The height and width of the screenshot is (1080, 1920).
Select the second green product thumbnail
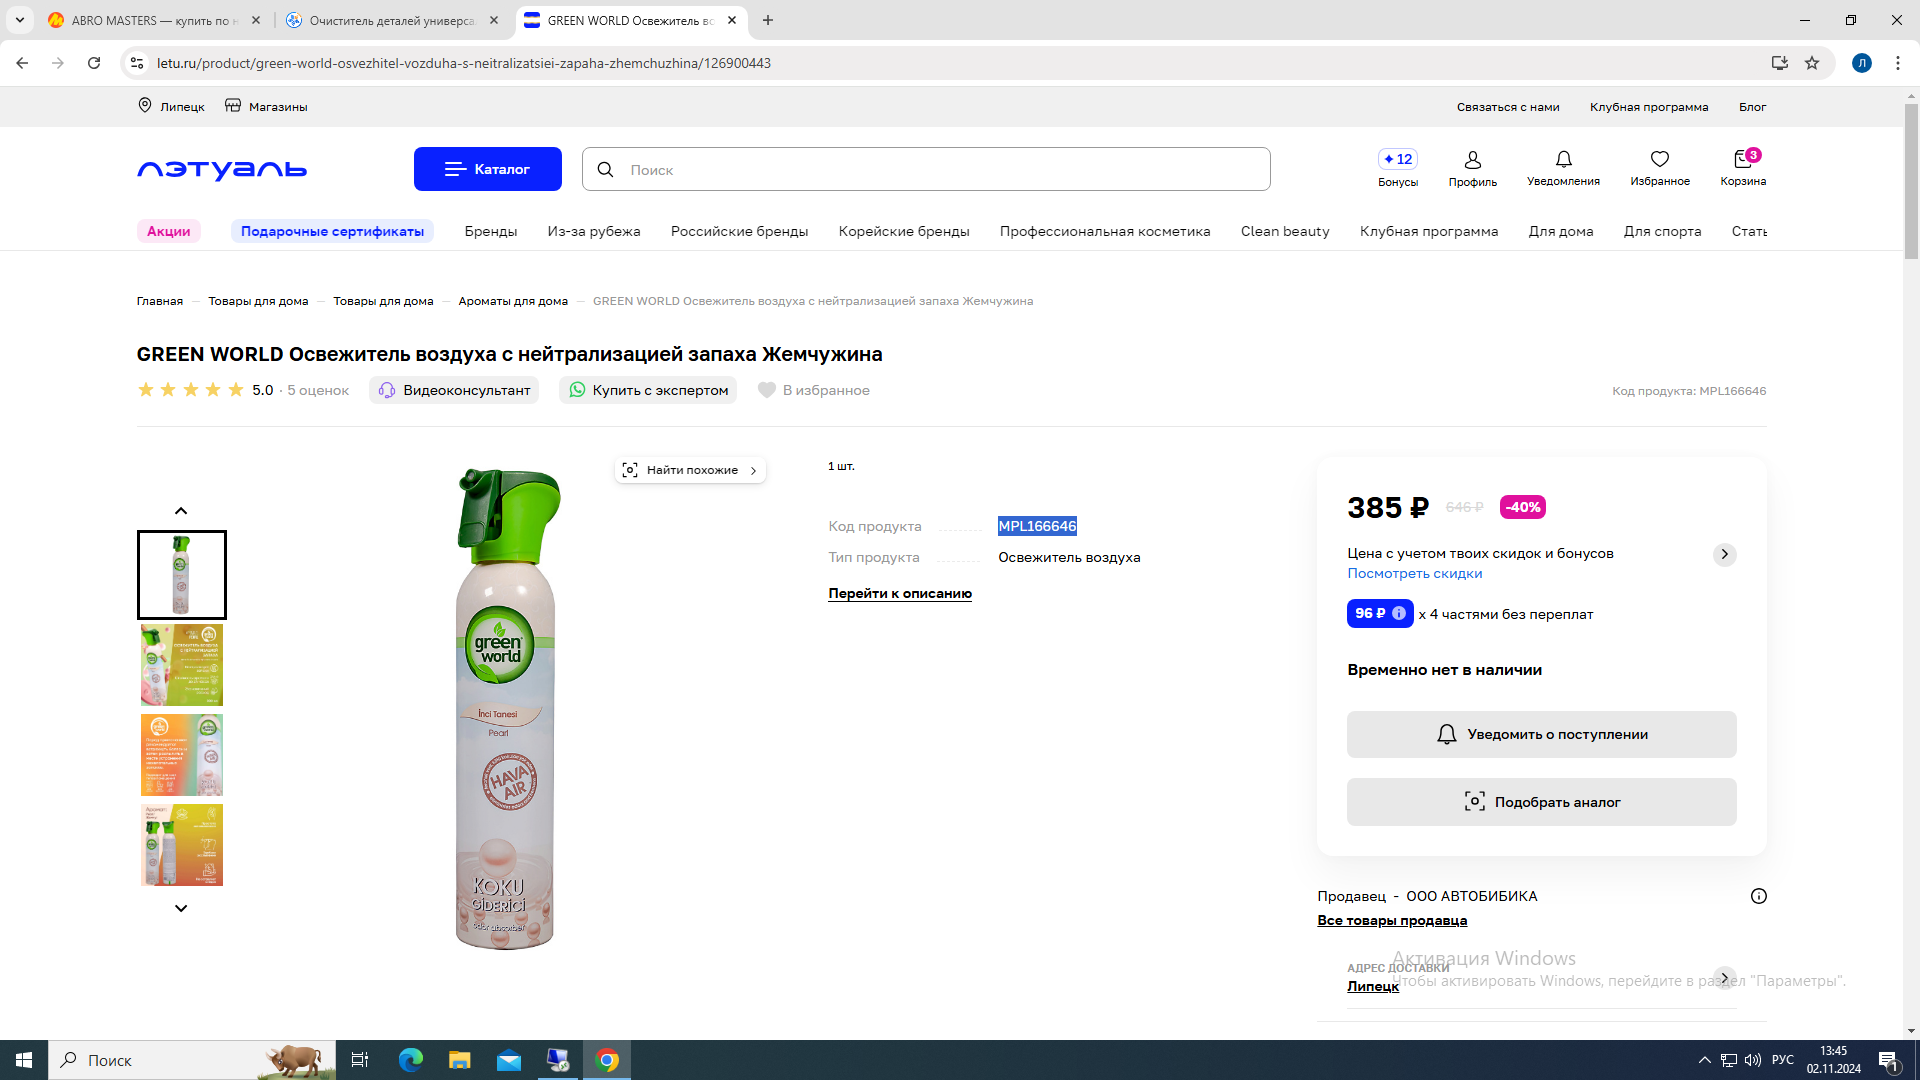pyautogui.click(x=182, y=665)
